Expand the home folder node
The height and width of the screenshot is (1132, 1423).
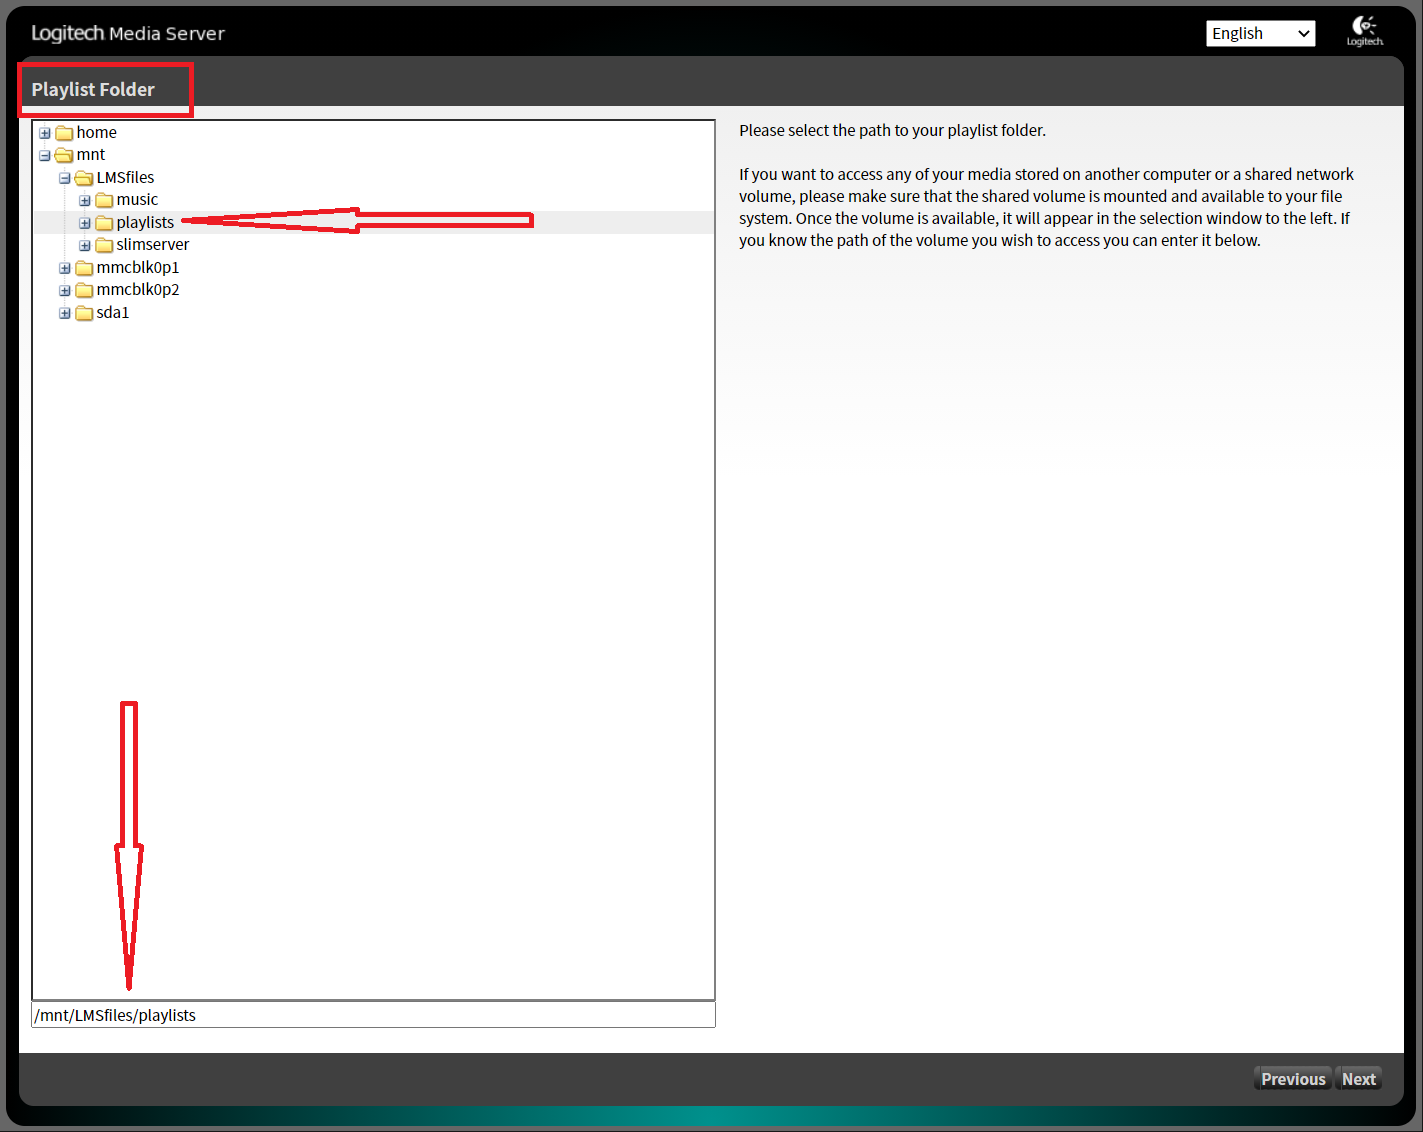(45, 133)
